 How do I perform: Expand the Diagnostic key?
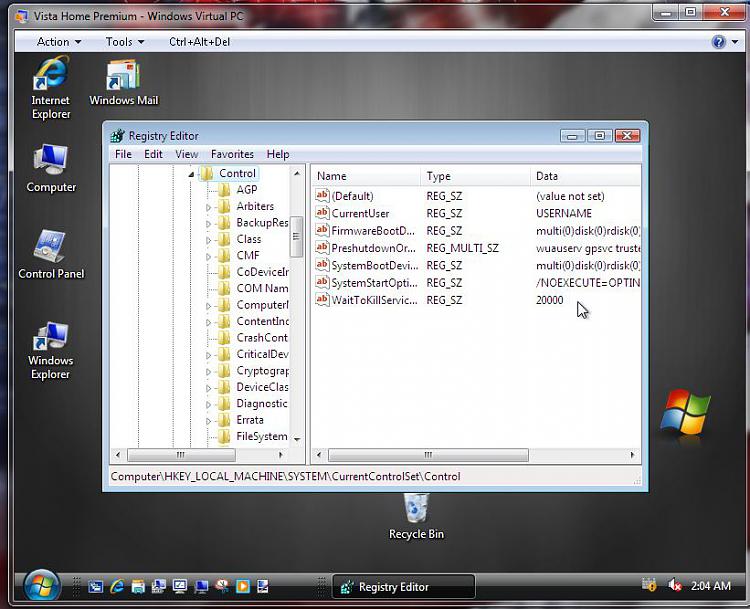209,404
